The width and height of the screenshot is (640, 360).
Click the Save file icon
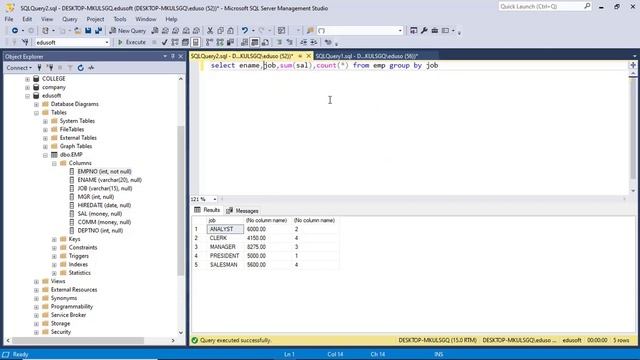pyautogui.click(x=88, y=31)
